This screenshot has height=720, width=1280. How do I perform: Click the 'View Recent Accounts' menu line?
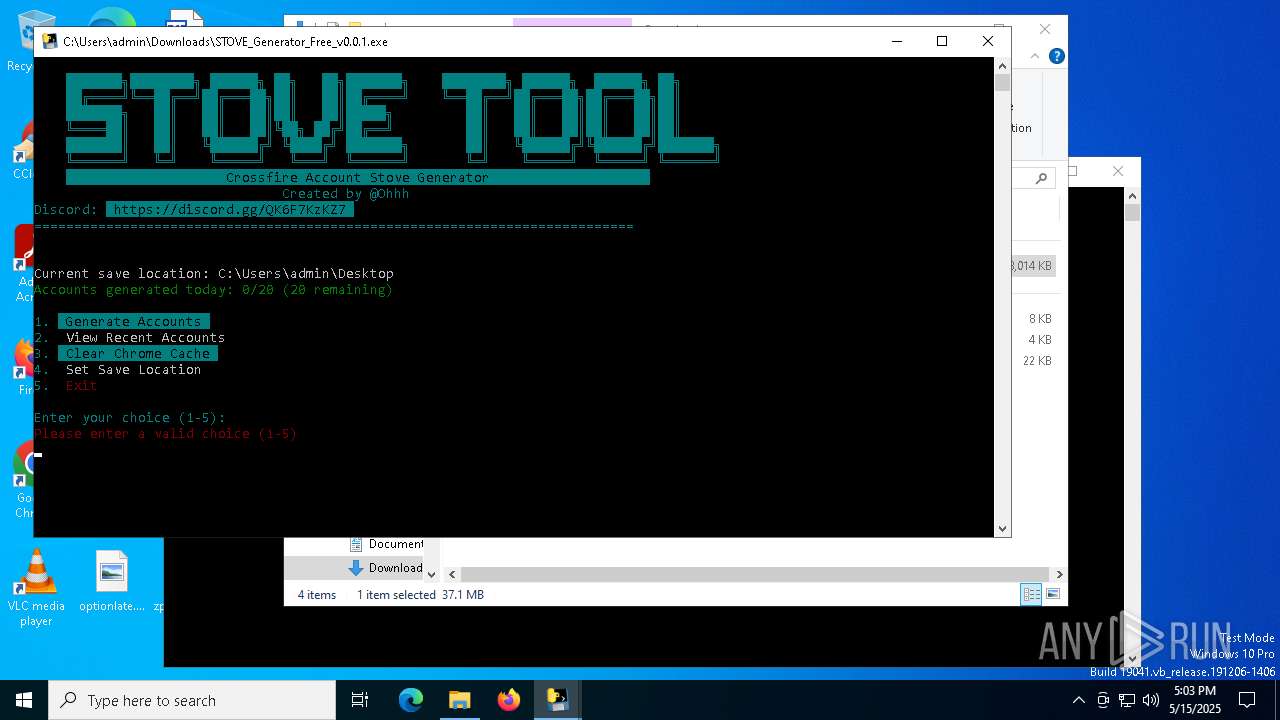point(145,337)
